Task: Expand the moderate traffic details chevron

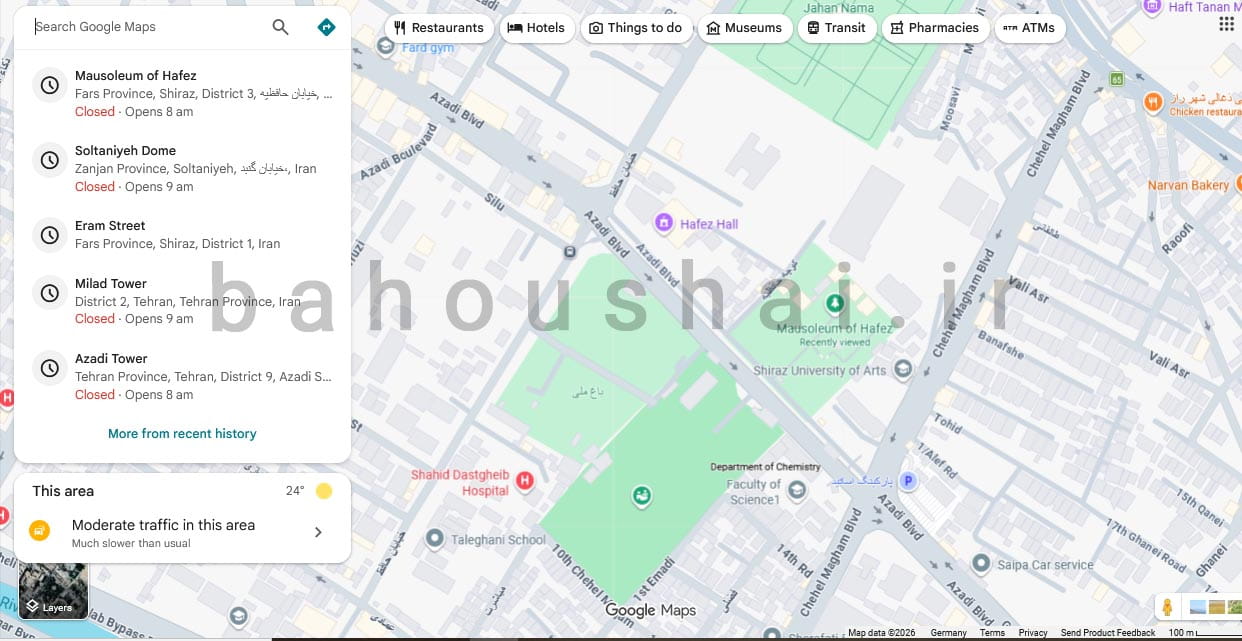Action: click(318, 532)
